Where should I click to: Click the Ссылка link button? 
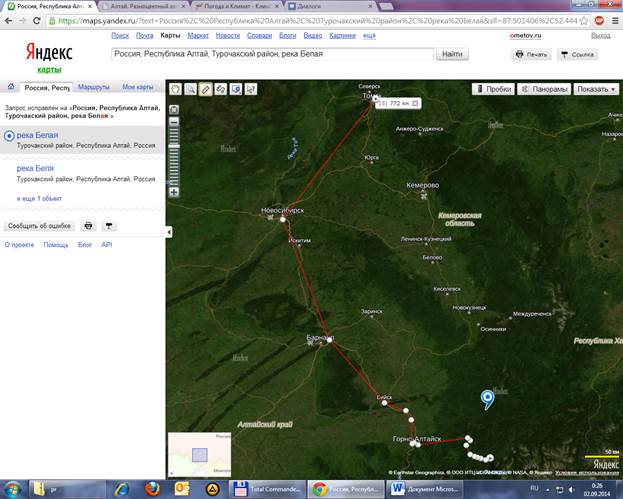click(578, 54)
